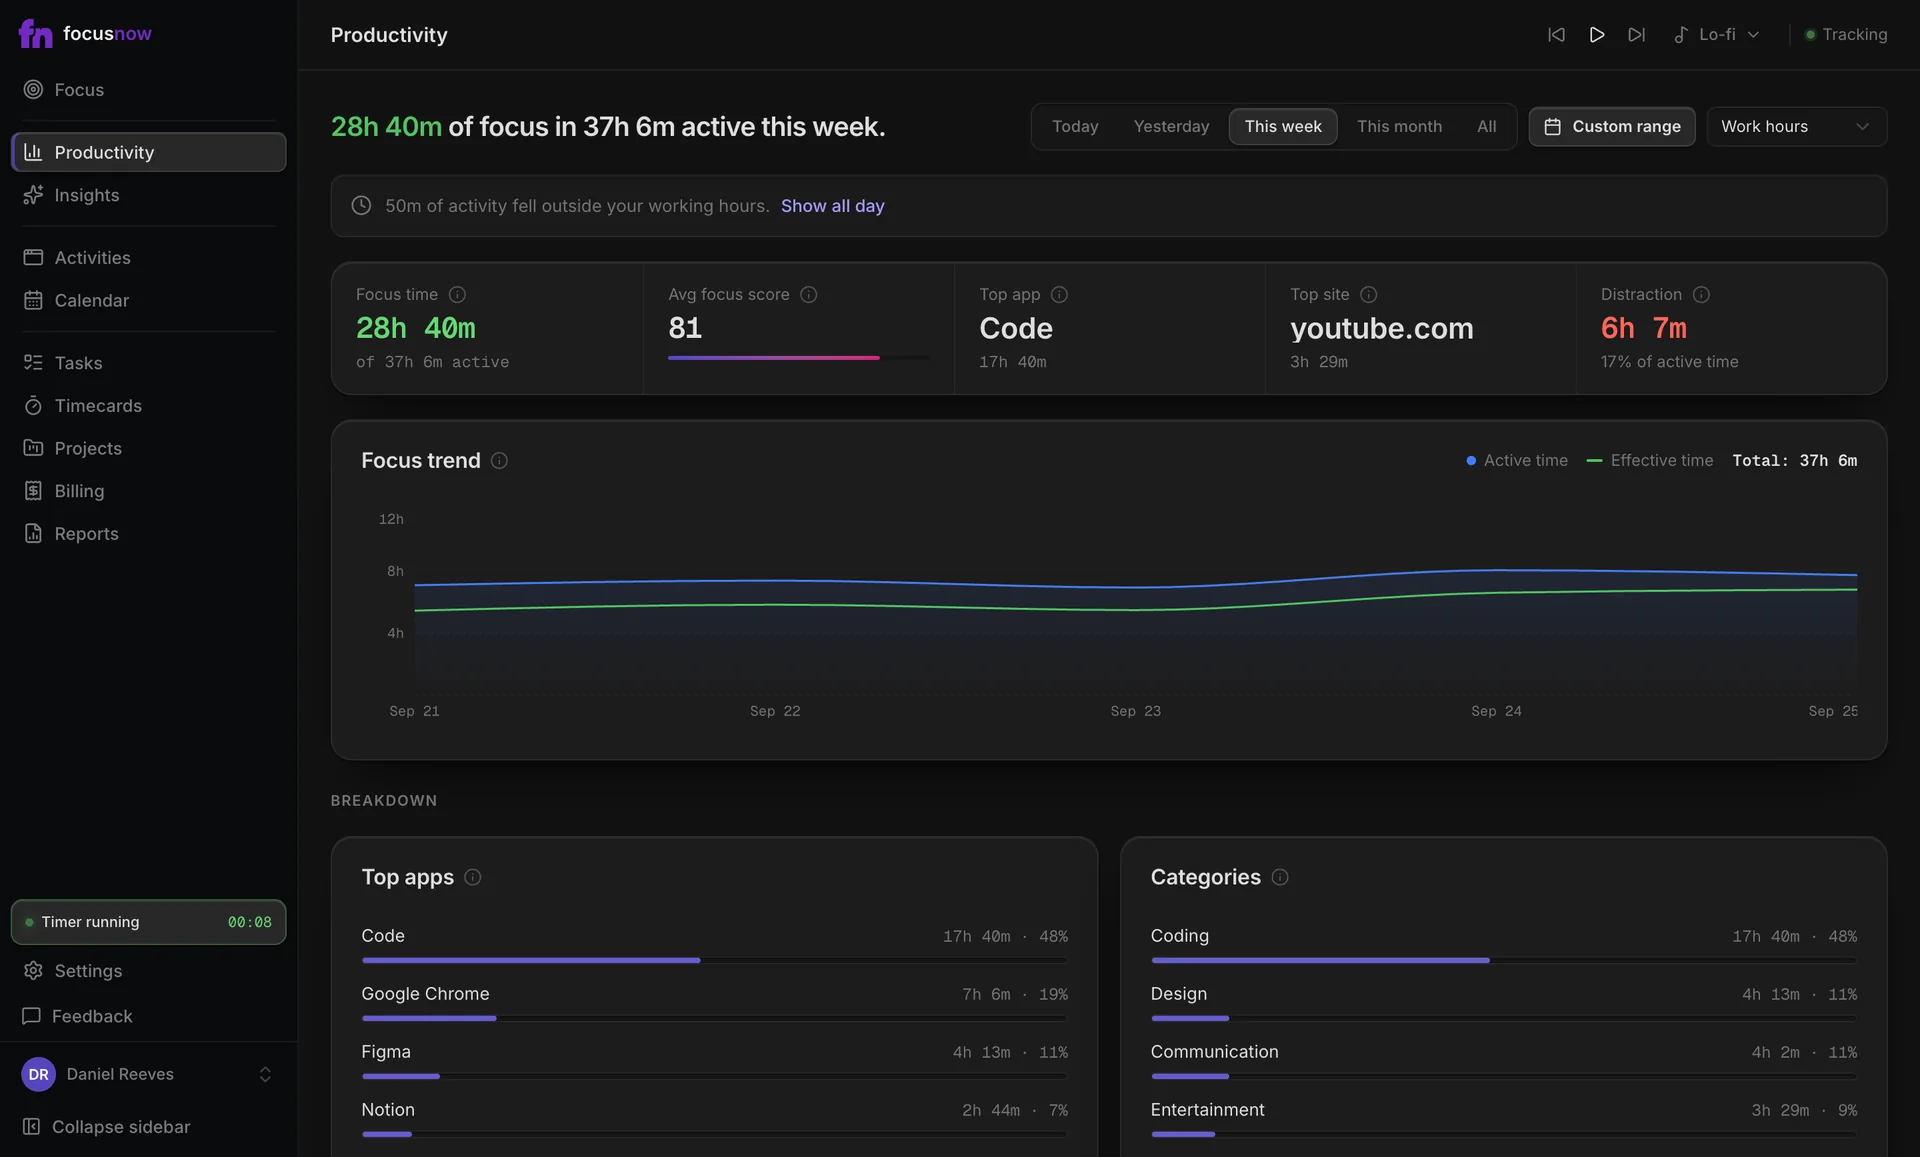Open the Billing page

pyautogui.click(x=148, y=491)
